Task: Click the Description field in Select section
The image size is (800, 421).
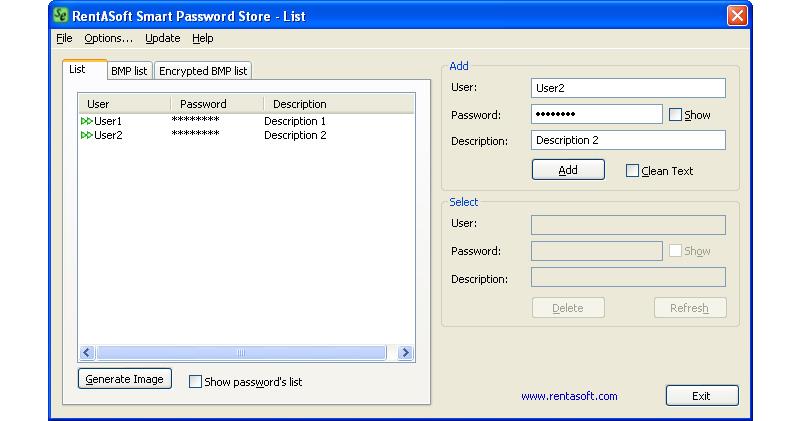Action: pos(628,278)
